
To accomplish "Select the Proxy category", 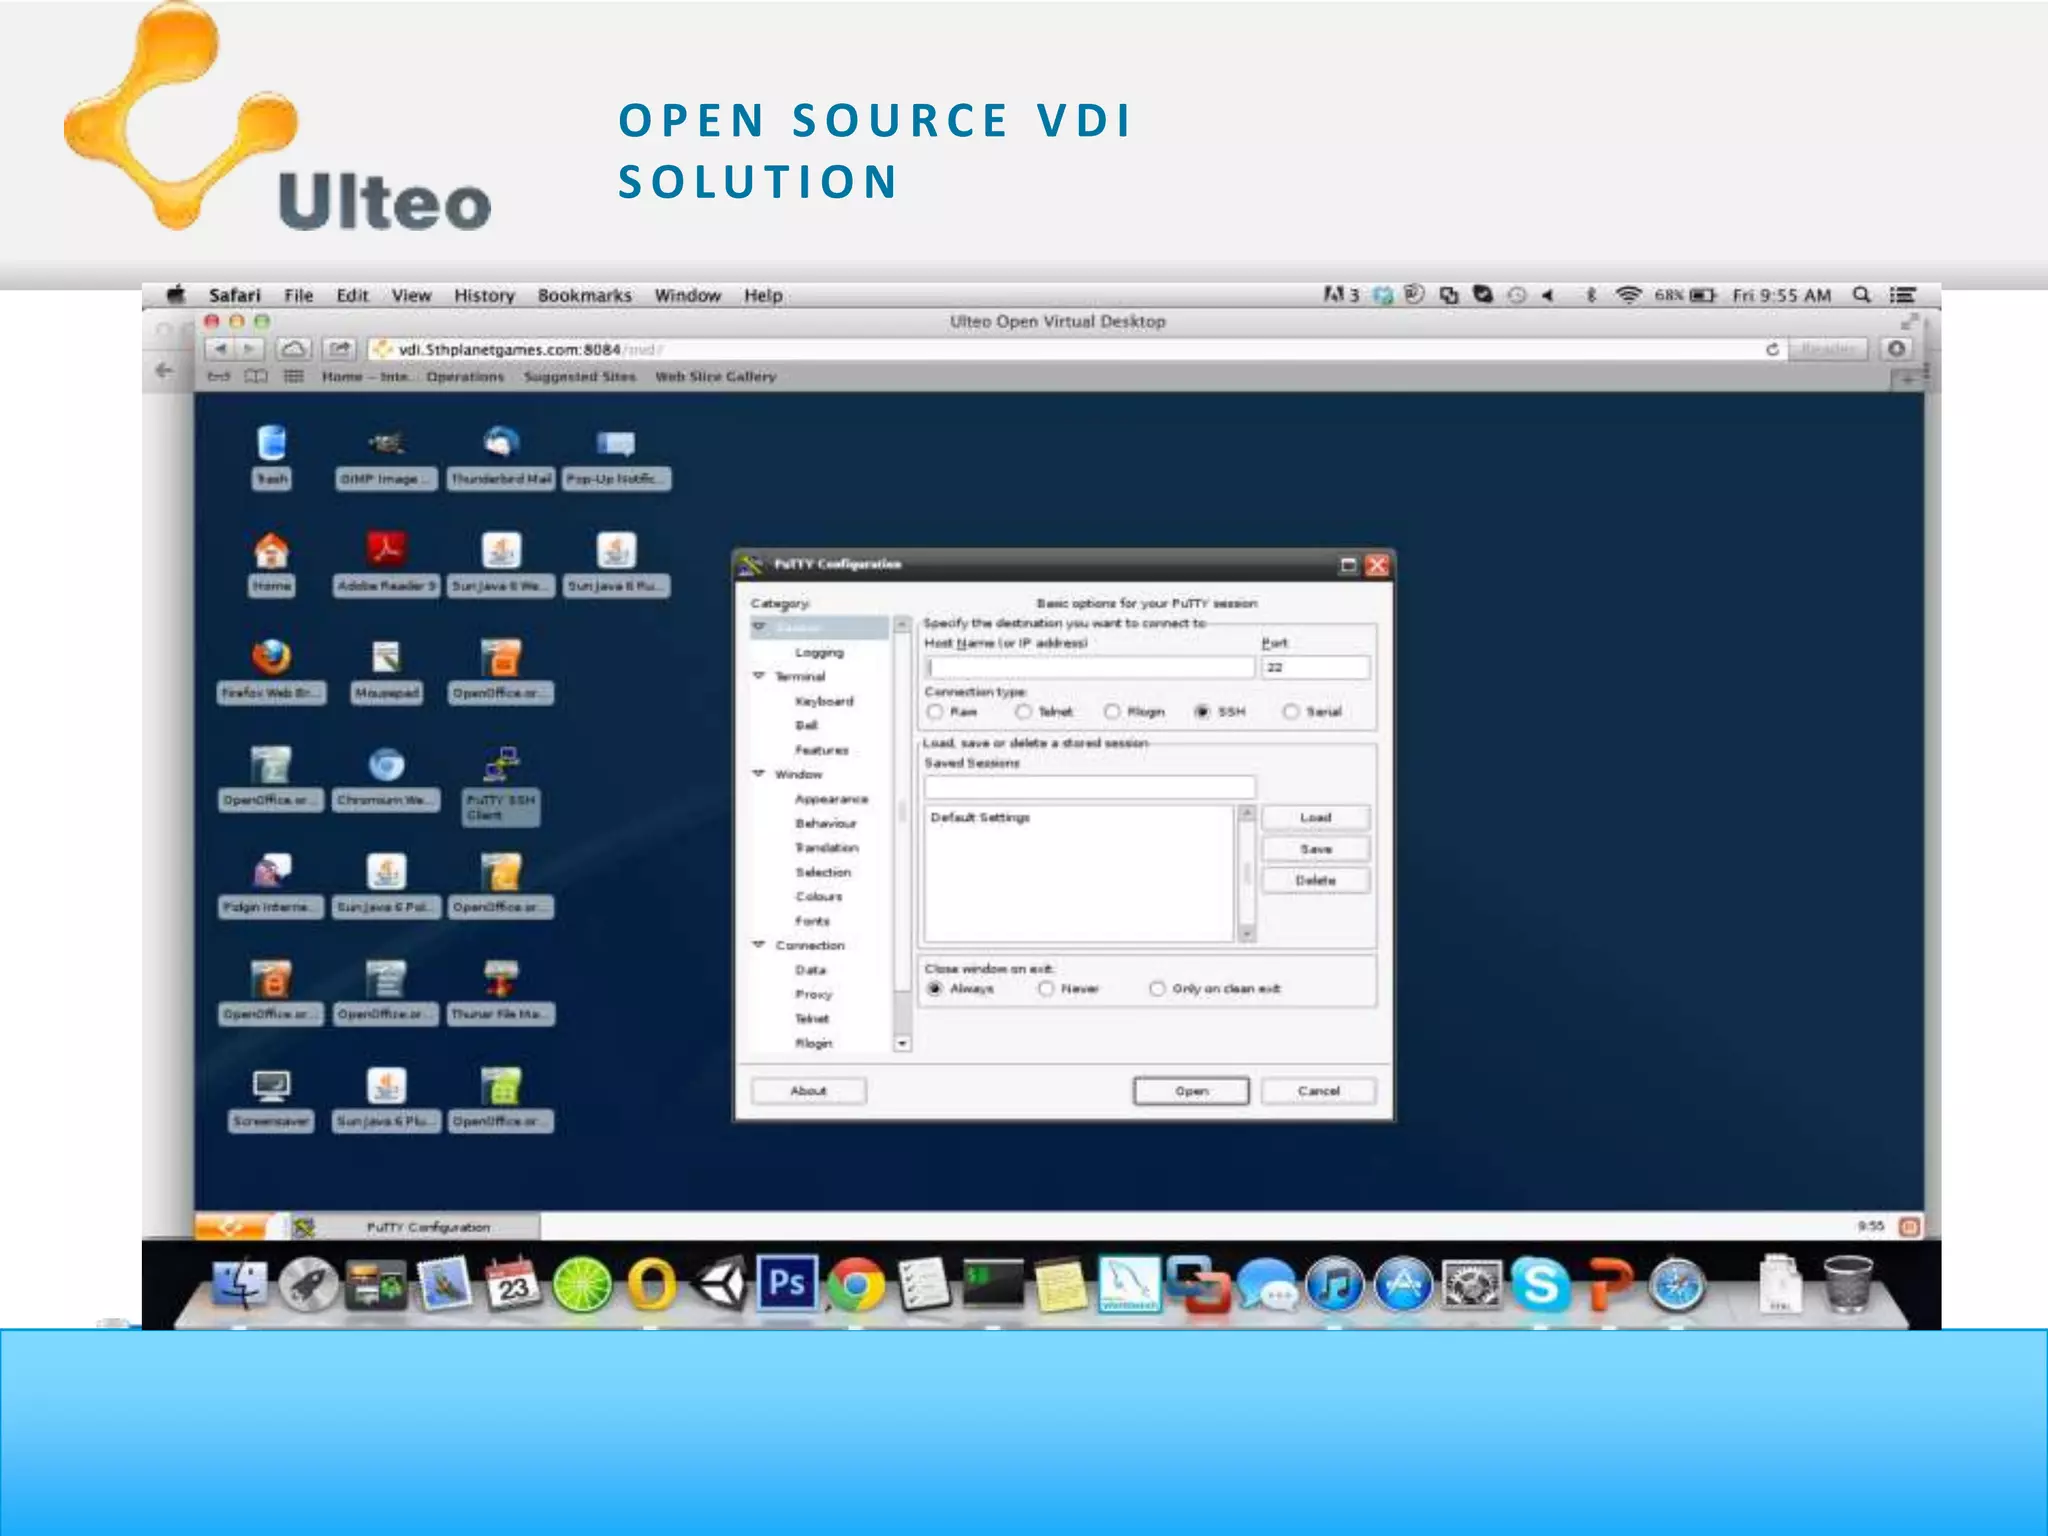I will 814,995.
